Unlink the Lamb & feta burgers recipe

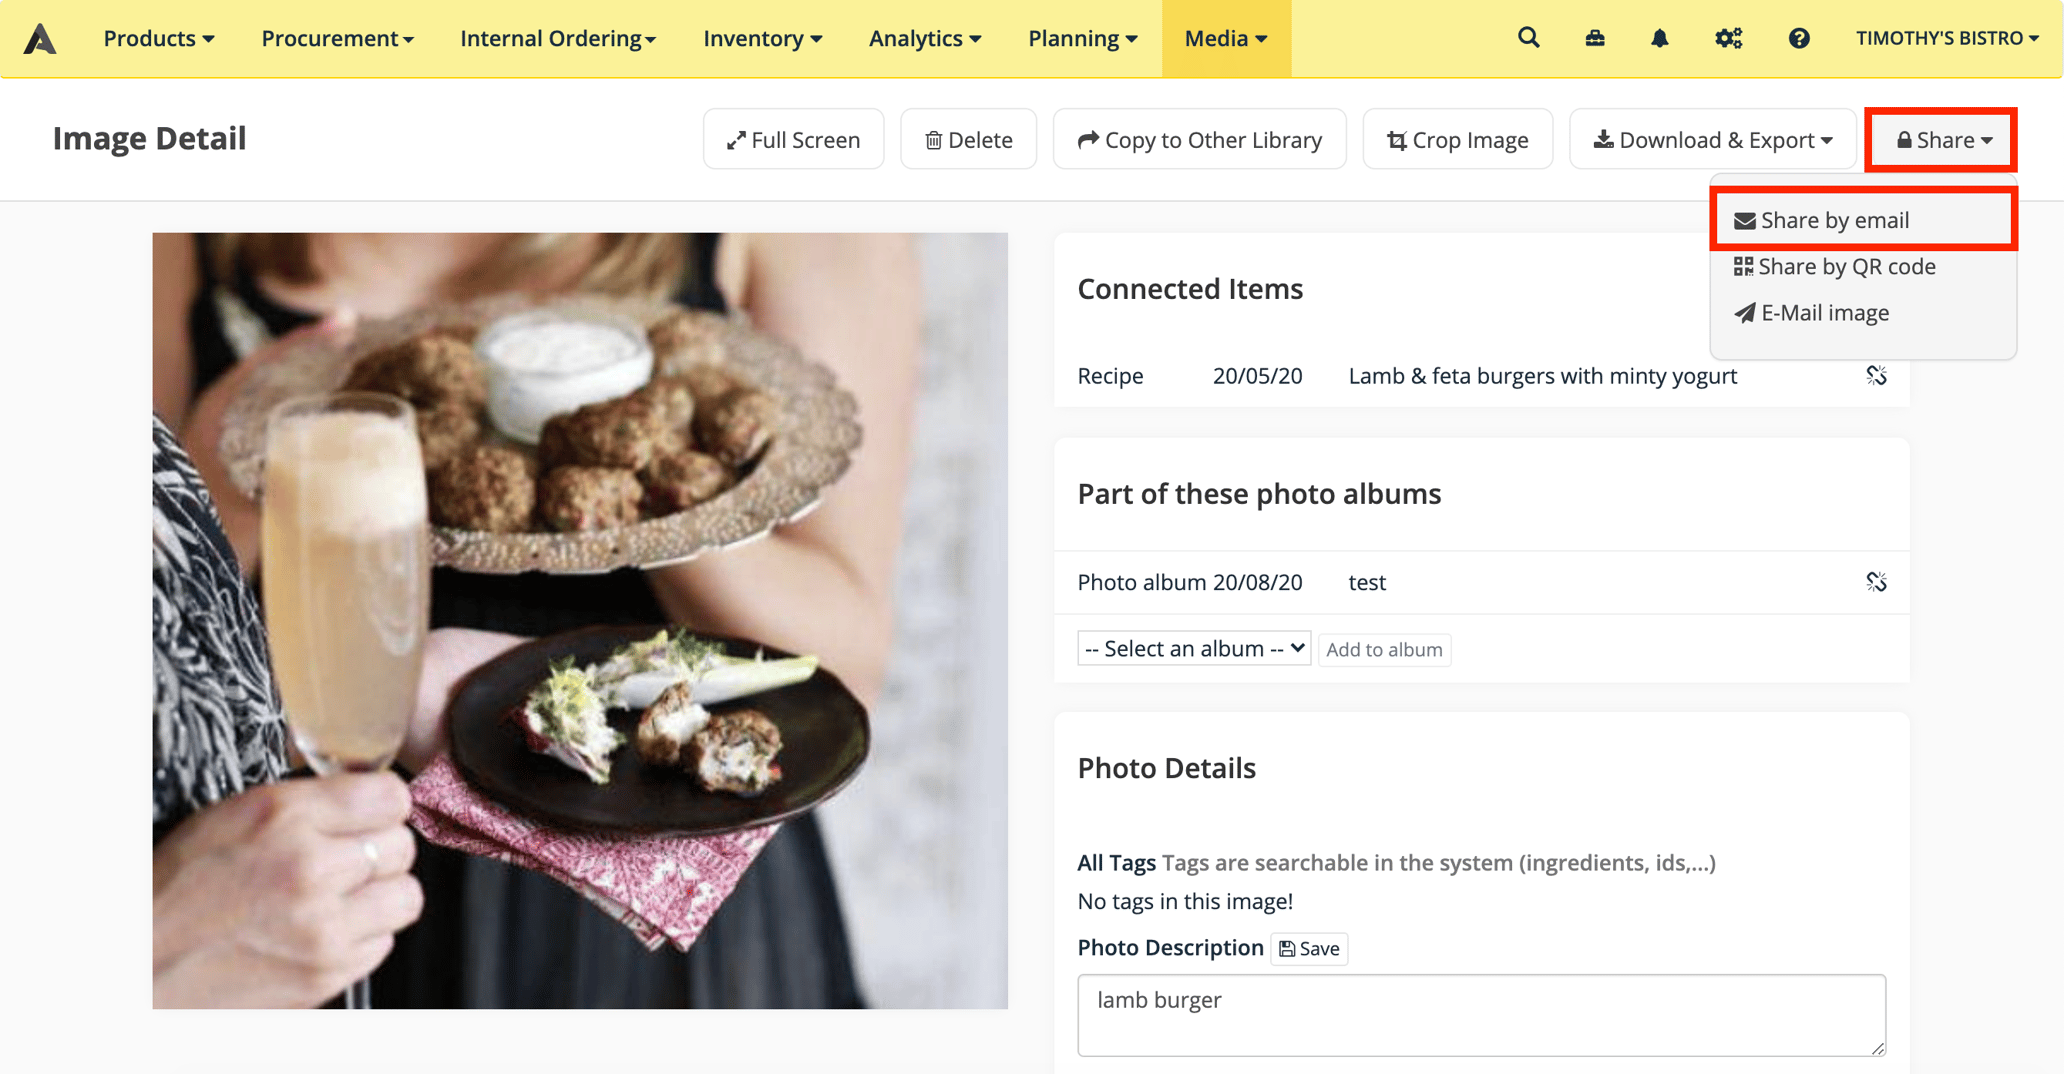[1876, 376]
